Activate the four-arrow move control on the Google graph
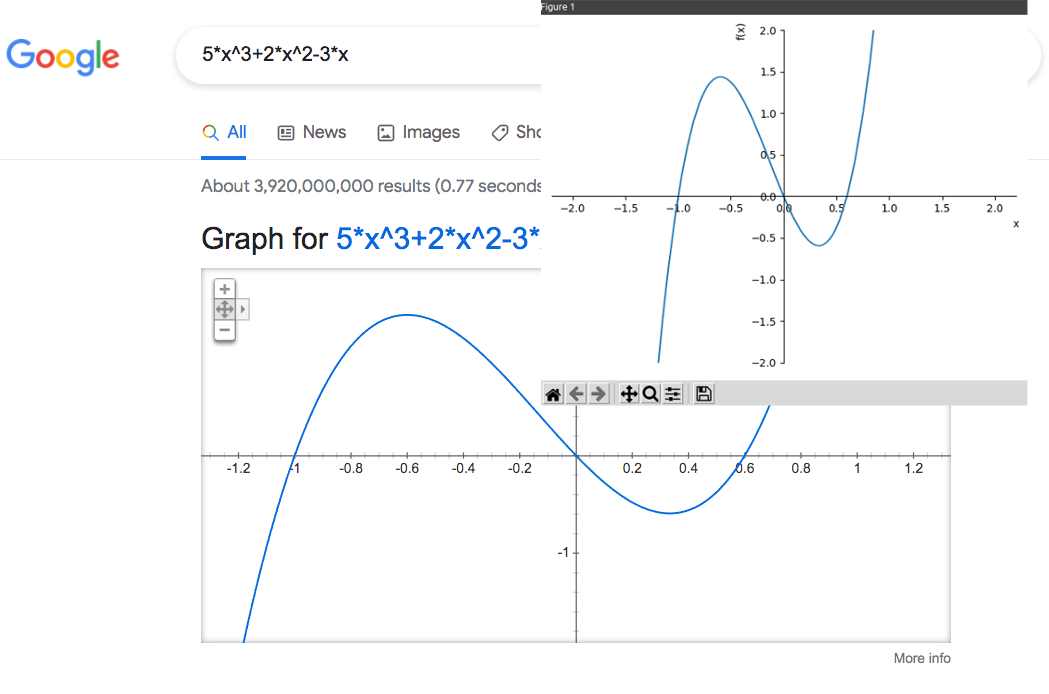This screenshot has height=694, width=1049. 224,309
